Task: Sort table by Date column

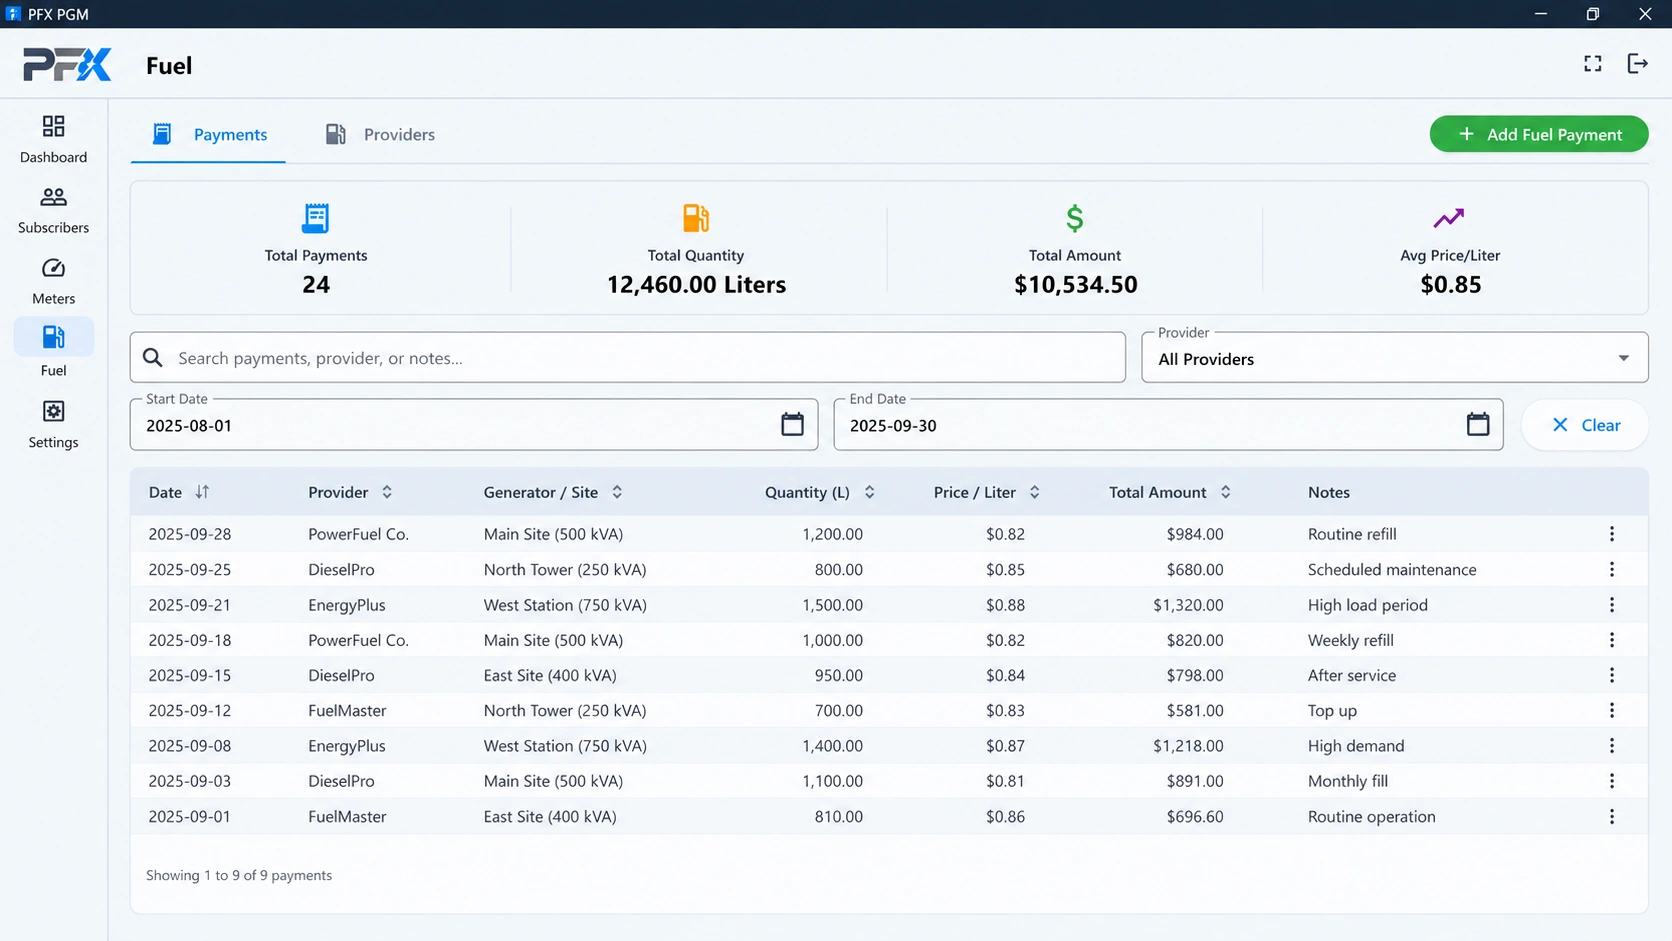Action: tap(179, 492)
